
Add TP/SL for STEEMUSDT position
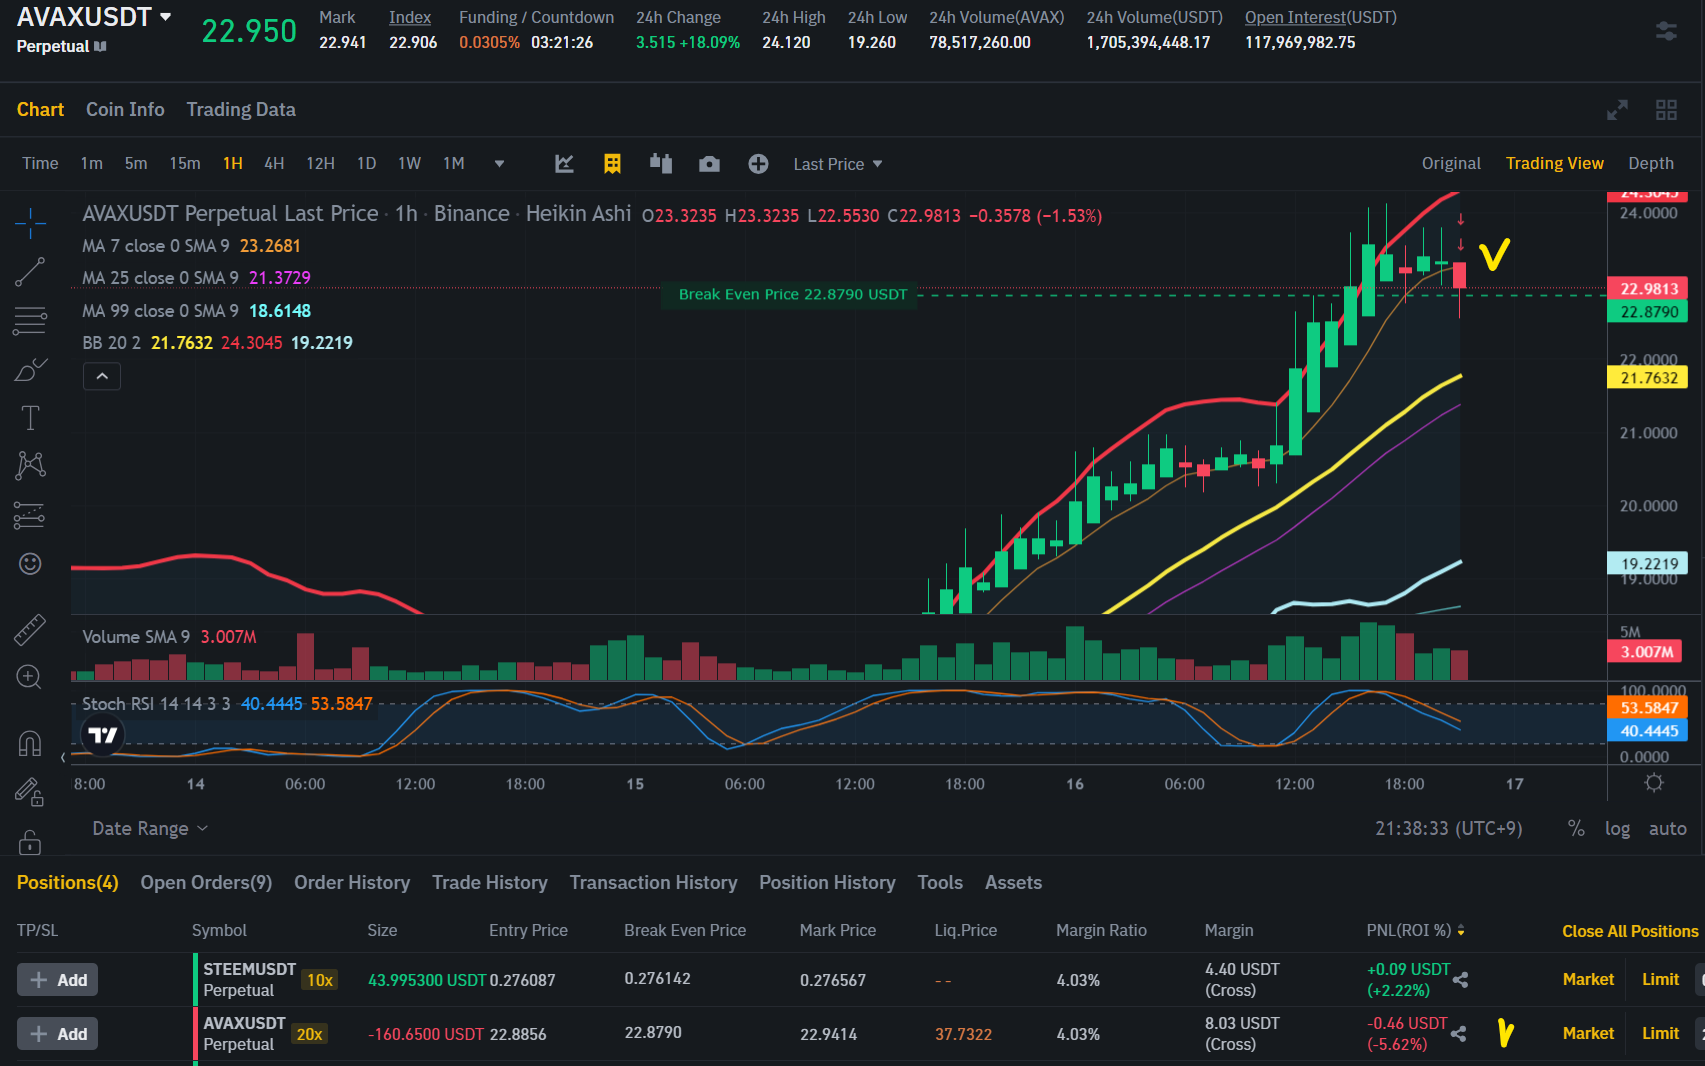tap(57, 980)
